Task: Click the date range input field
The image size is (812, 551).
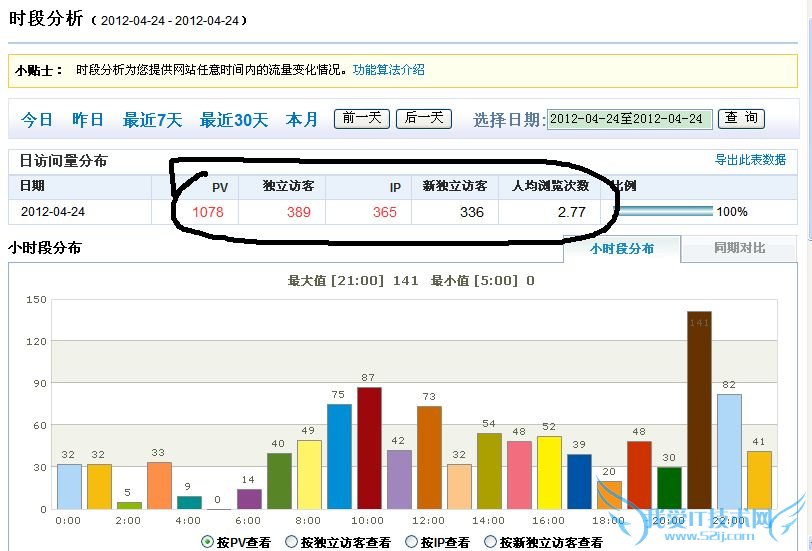Action: coord(630,119)
